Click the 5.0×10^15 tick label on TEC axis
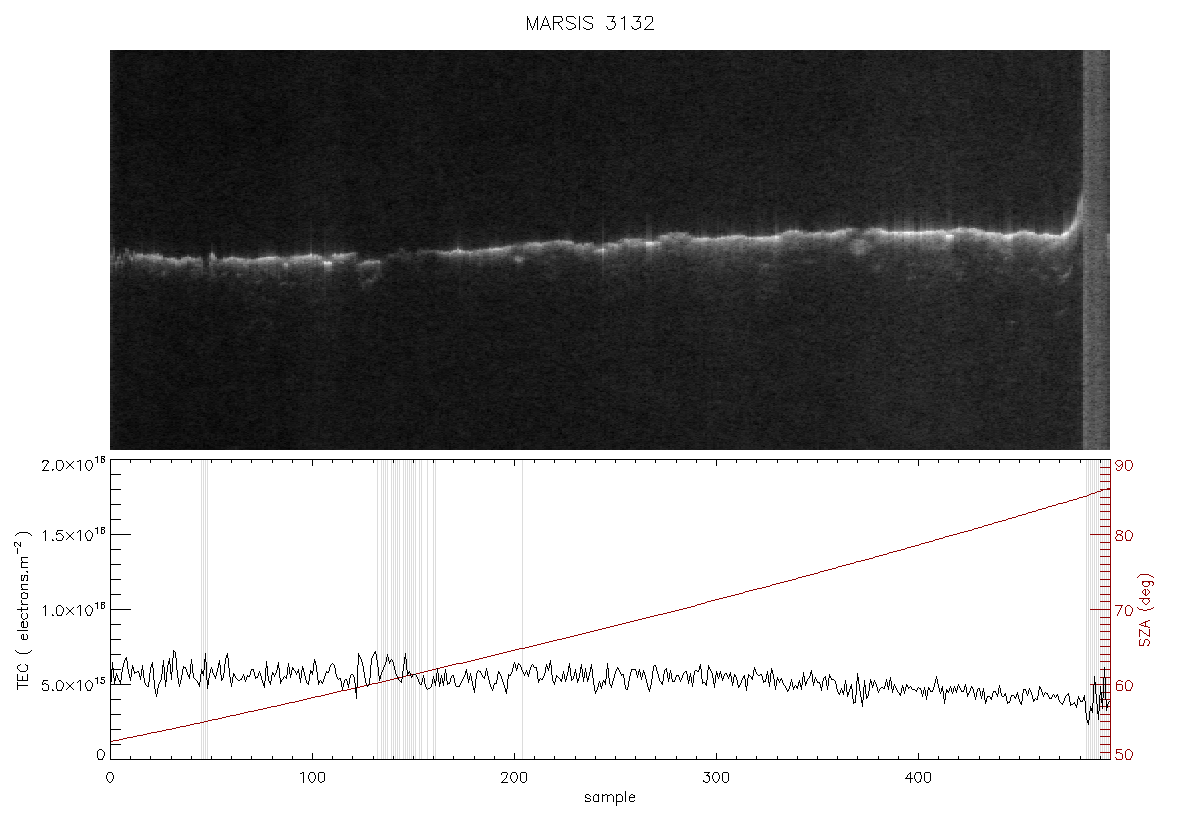 point(74,685)
